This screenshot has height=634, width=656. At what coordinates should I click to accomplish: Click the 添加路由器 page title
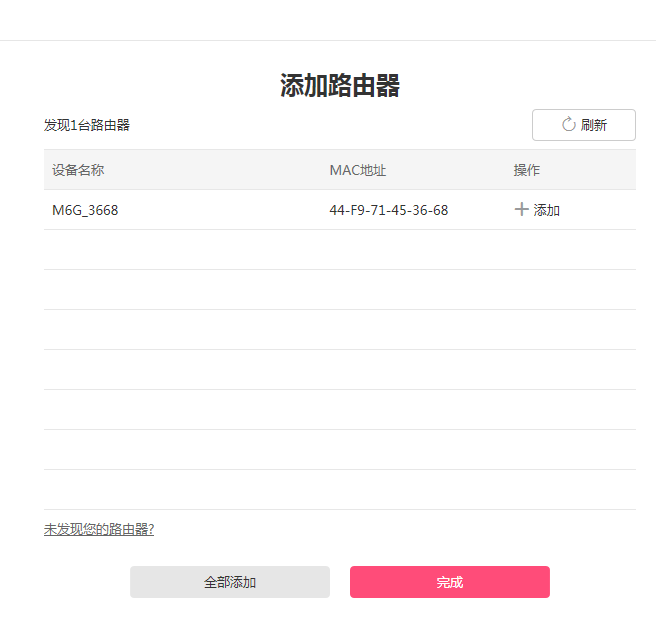click(x=340, y=86)
